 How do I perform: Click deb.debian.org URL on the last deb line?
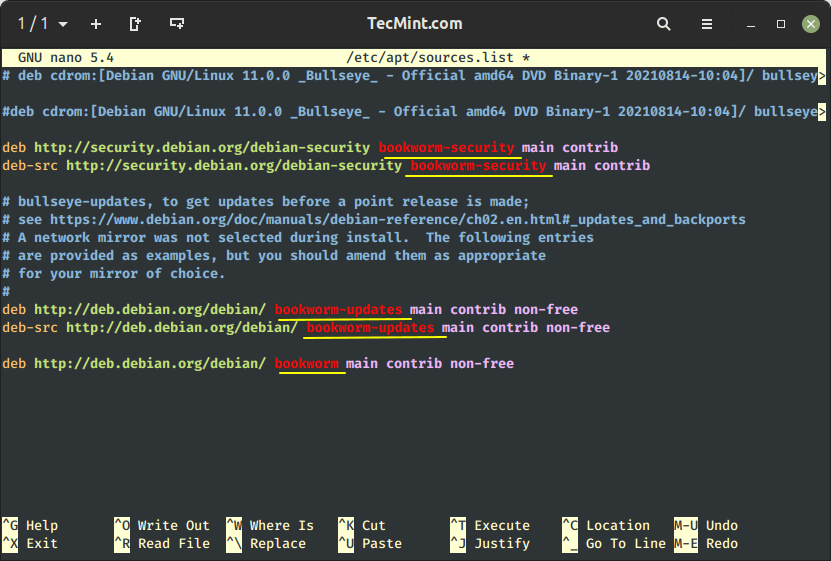click(x=150, y=363)
